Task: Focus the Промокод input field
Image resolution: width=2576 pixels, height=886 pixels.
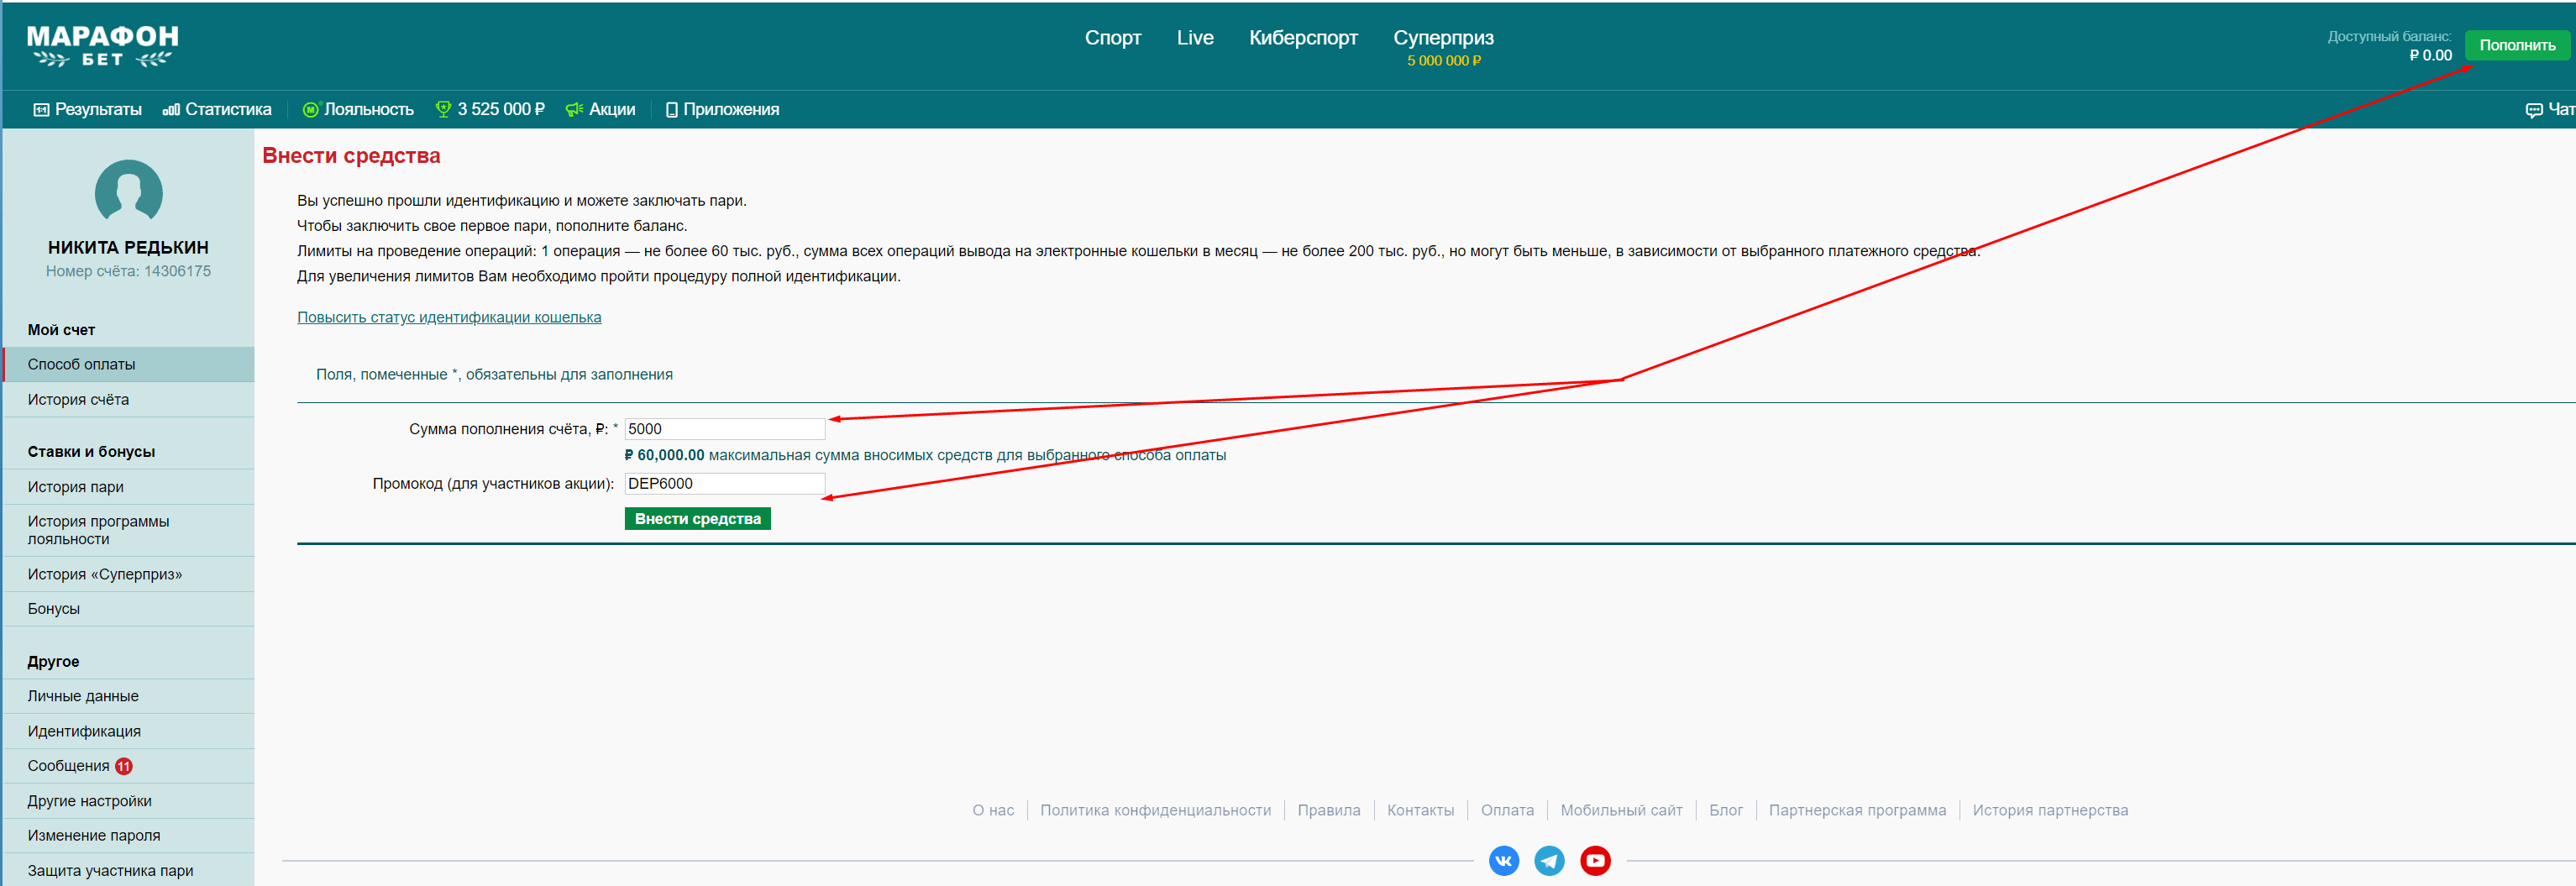Action: pos(724,483)
